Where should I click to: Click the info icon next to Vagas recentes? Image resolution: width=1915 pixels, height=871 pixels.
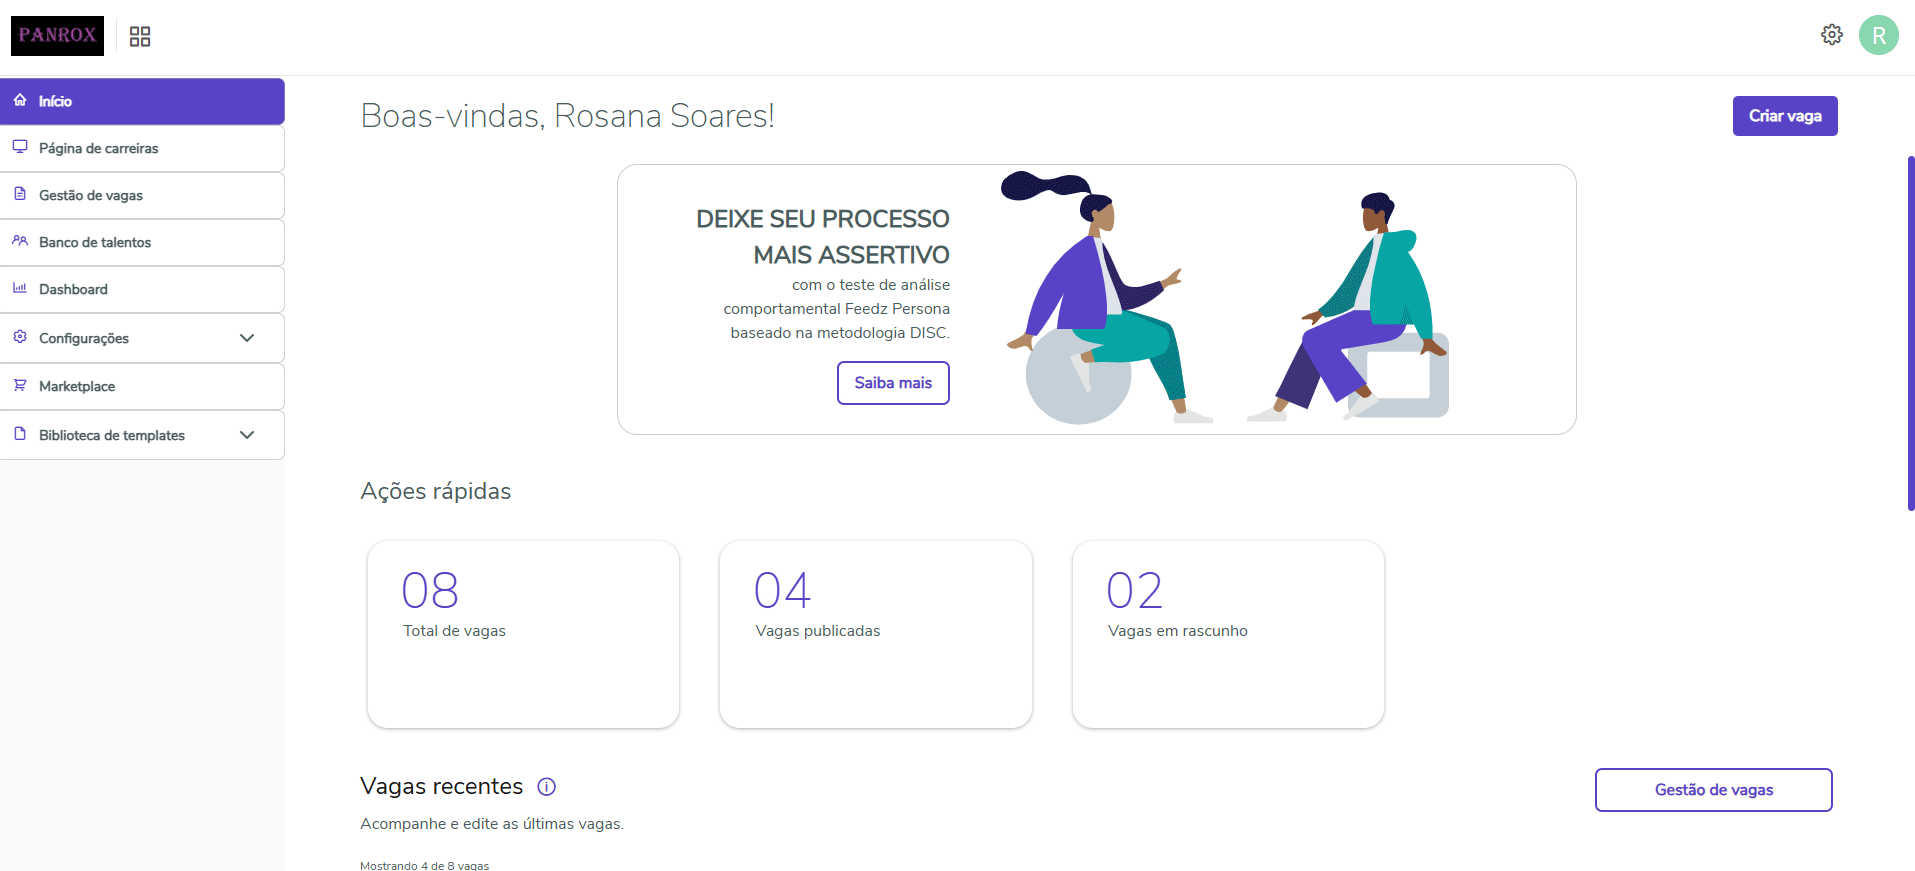coord(546,787)
